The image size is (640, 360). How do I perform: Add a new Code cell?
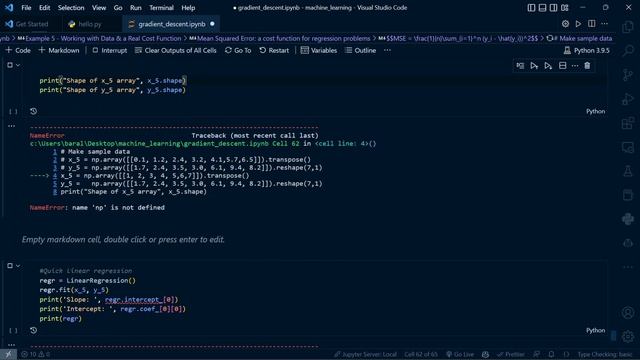tap(18, 50)
